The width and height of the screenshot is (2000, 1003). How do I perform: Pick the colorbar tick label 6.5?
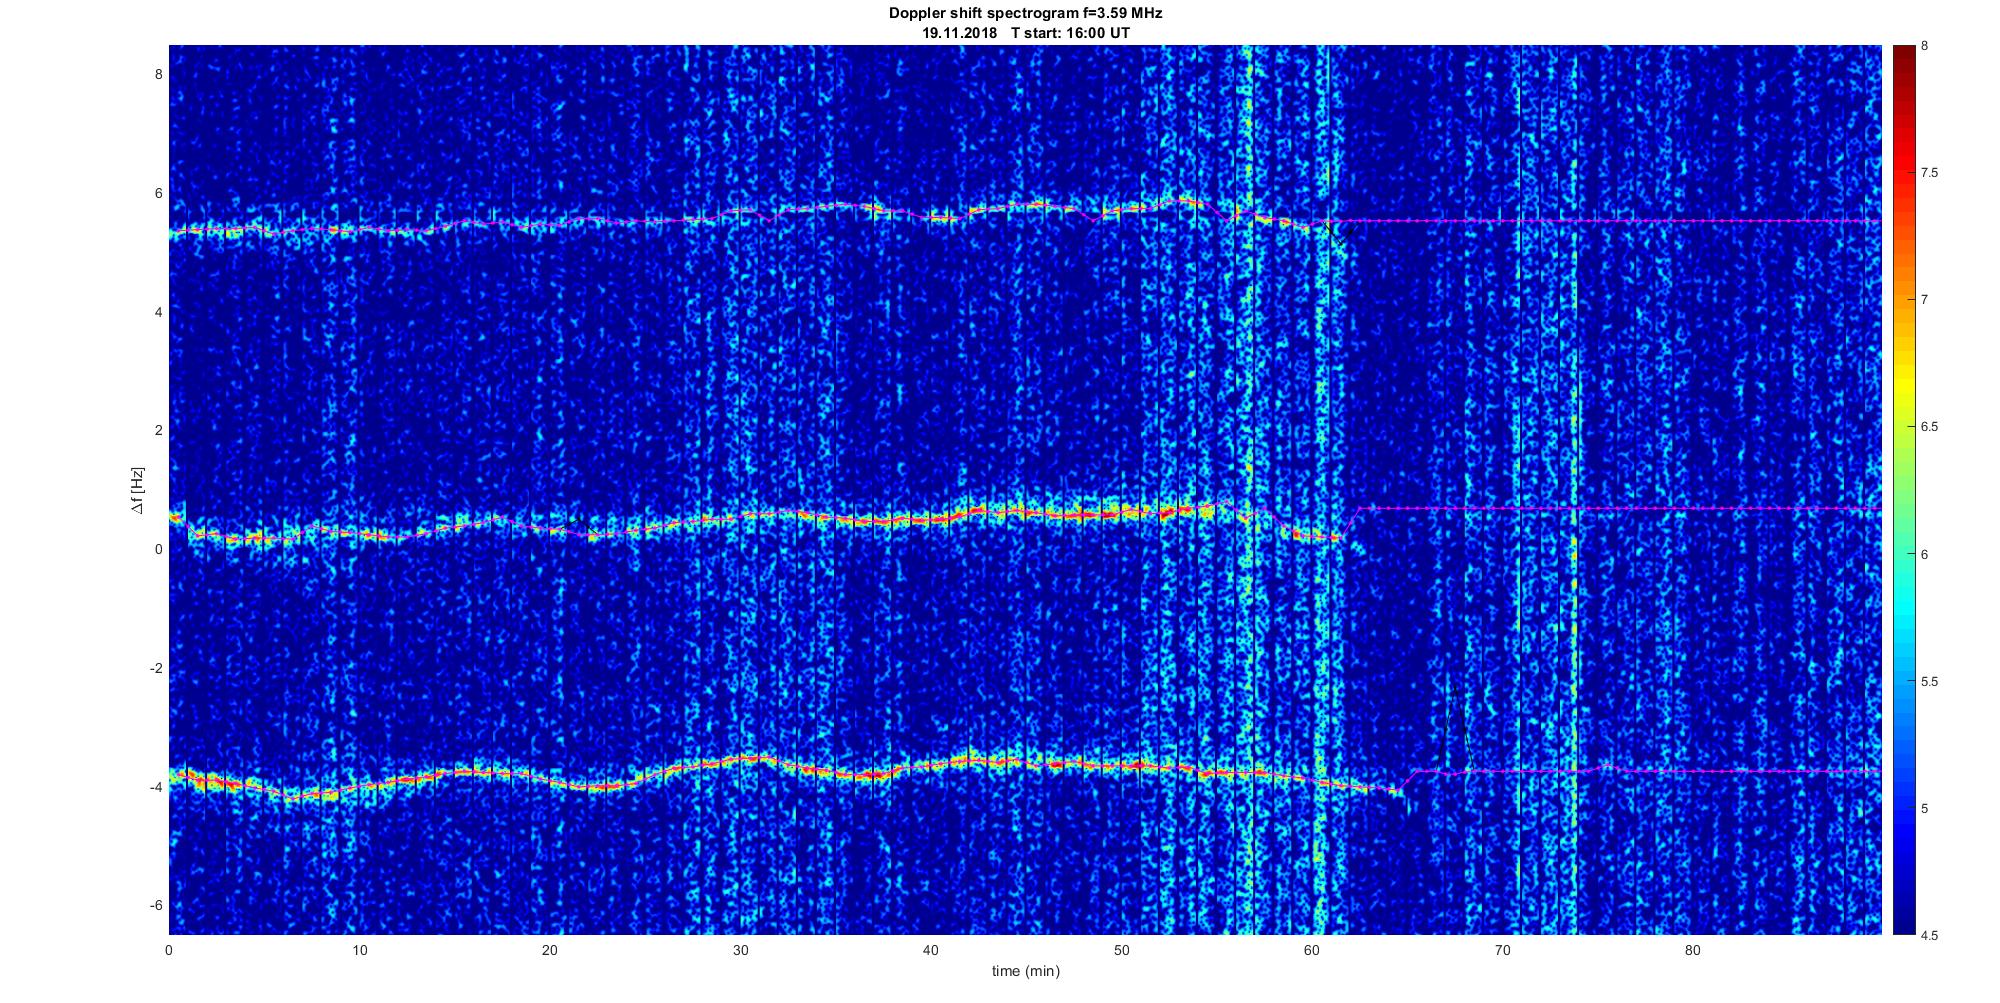[1929, 427]
